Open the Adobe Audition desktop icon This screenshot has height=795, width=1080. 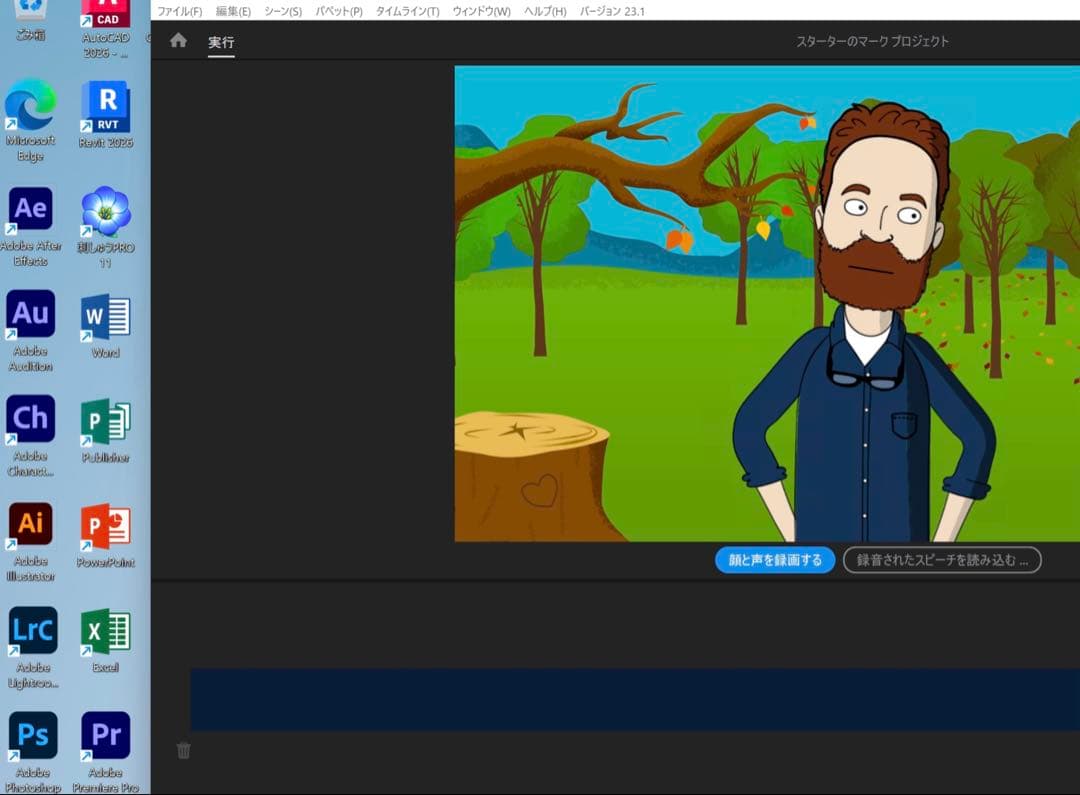[x=31, y=314]
